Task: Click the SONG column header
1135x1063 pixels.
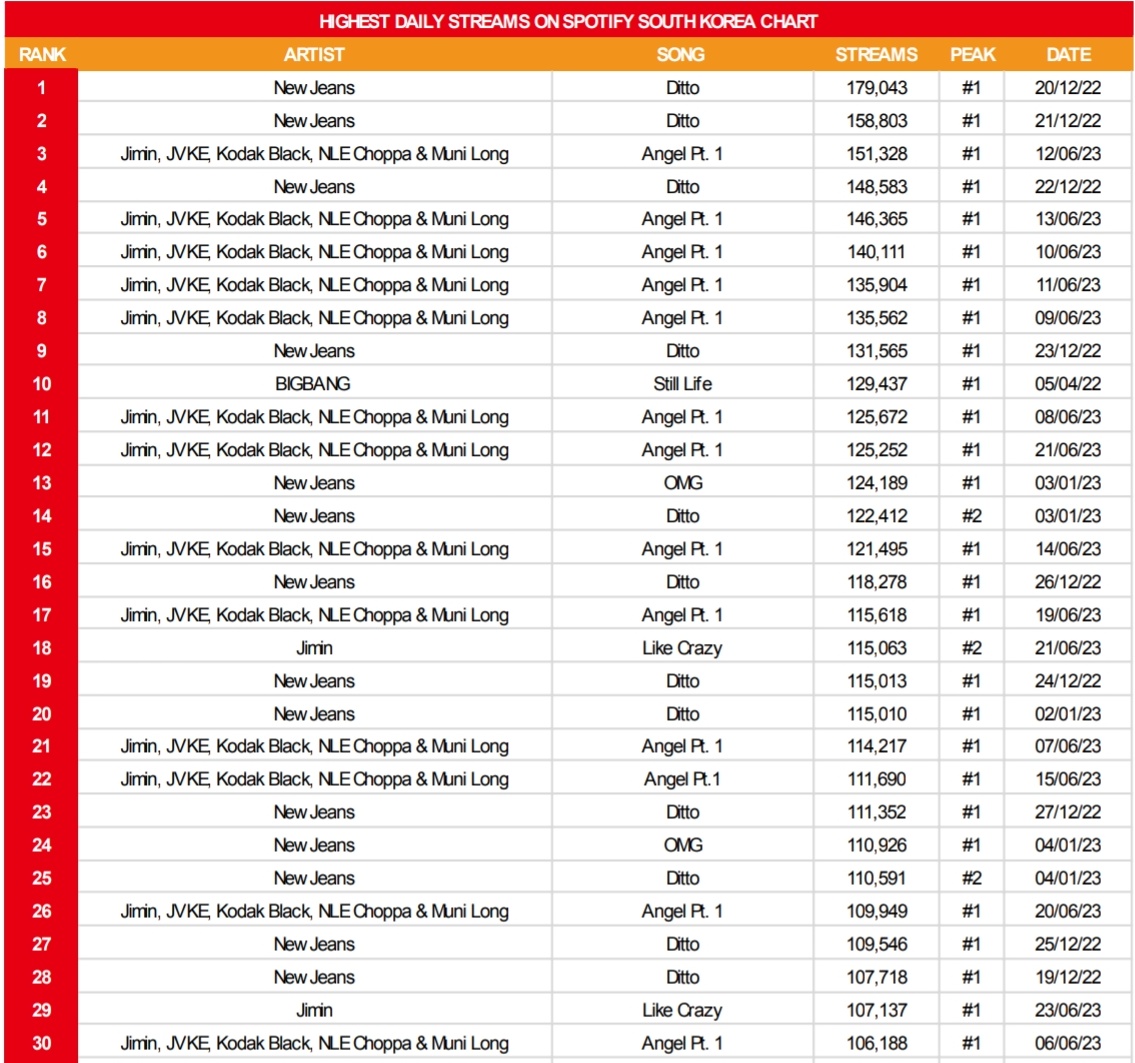Action: coord(680,54)
